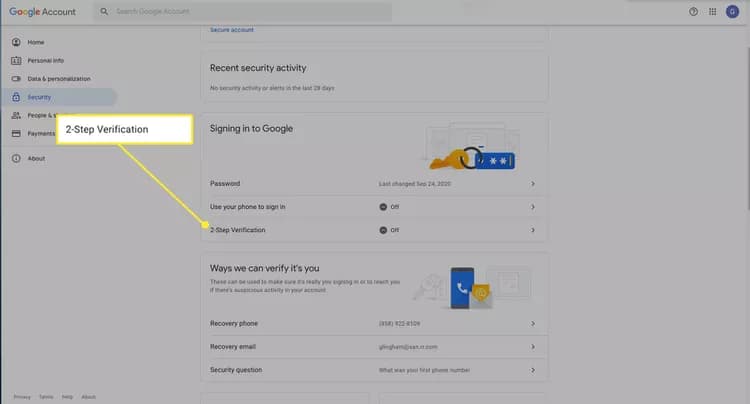Click the Data & personalization toggle icon
The width and height of the screenshot is (750, 404).
pyautogui.click(x=16, y=78)
